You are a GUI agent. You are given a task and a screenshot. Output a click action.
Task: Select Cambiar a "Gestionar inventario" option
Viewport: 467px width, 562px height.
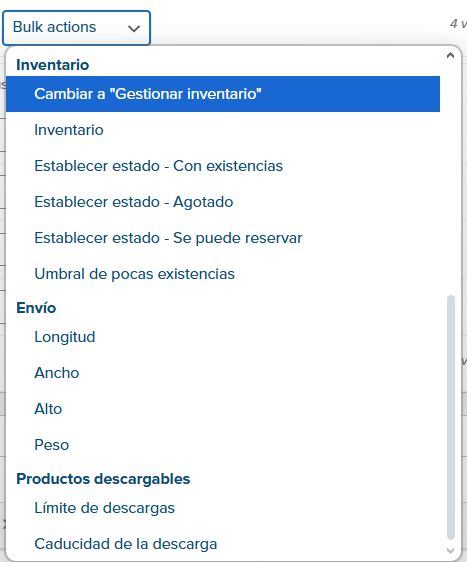(223, 94)
